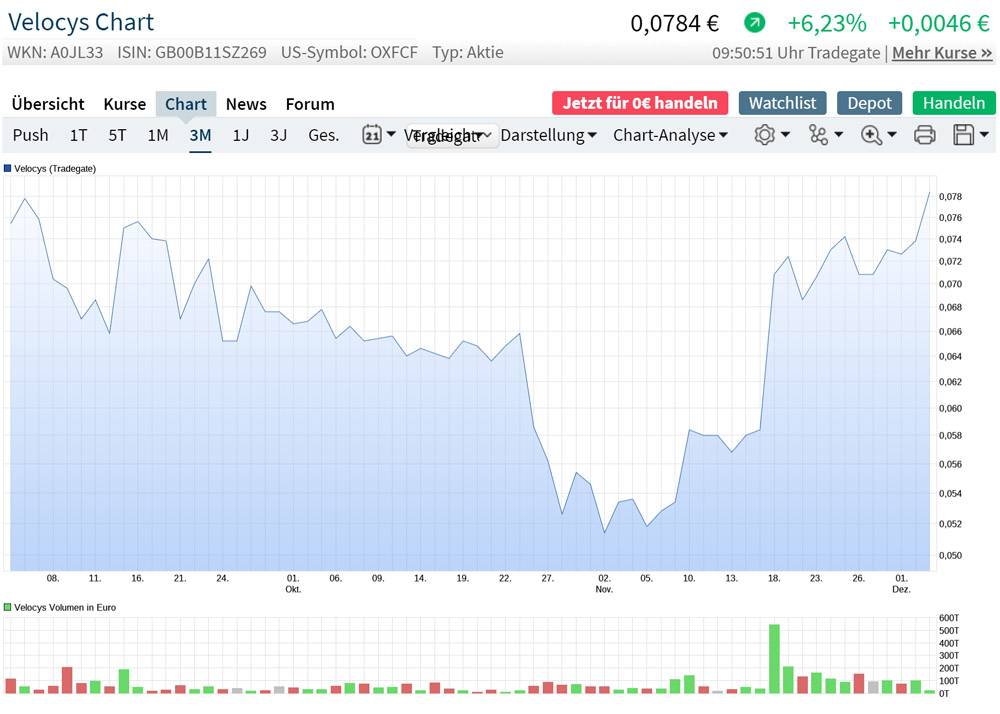Add to Watchlist button
The image size is (1000, 714).
[783, 103]
